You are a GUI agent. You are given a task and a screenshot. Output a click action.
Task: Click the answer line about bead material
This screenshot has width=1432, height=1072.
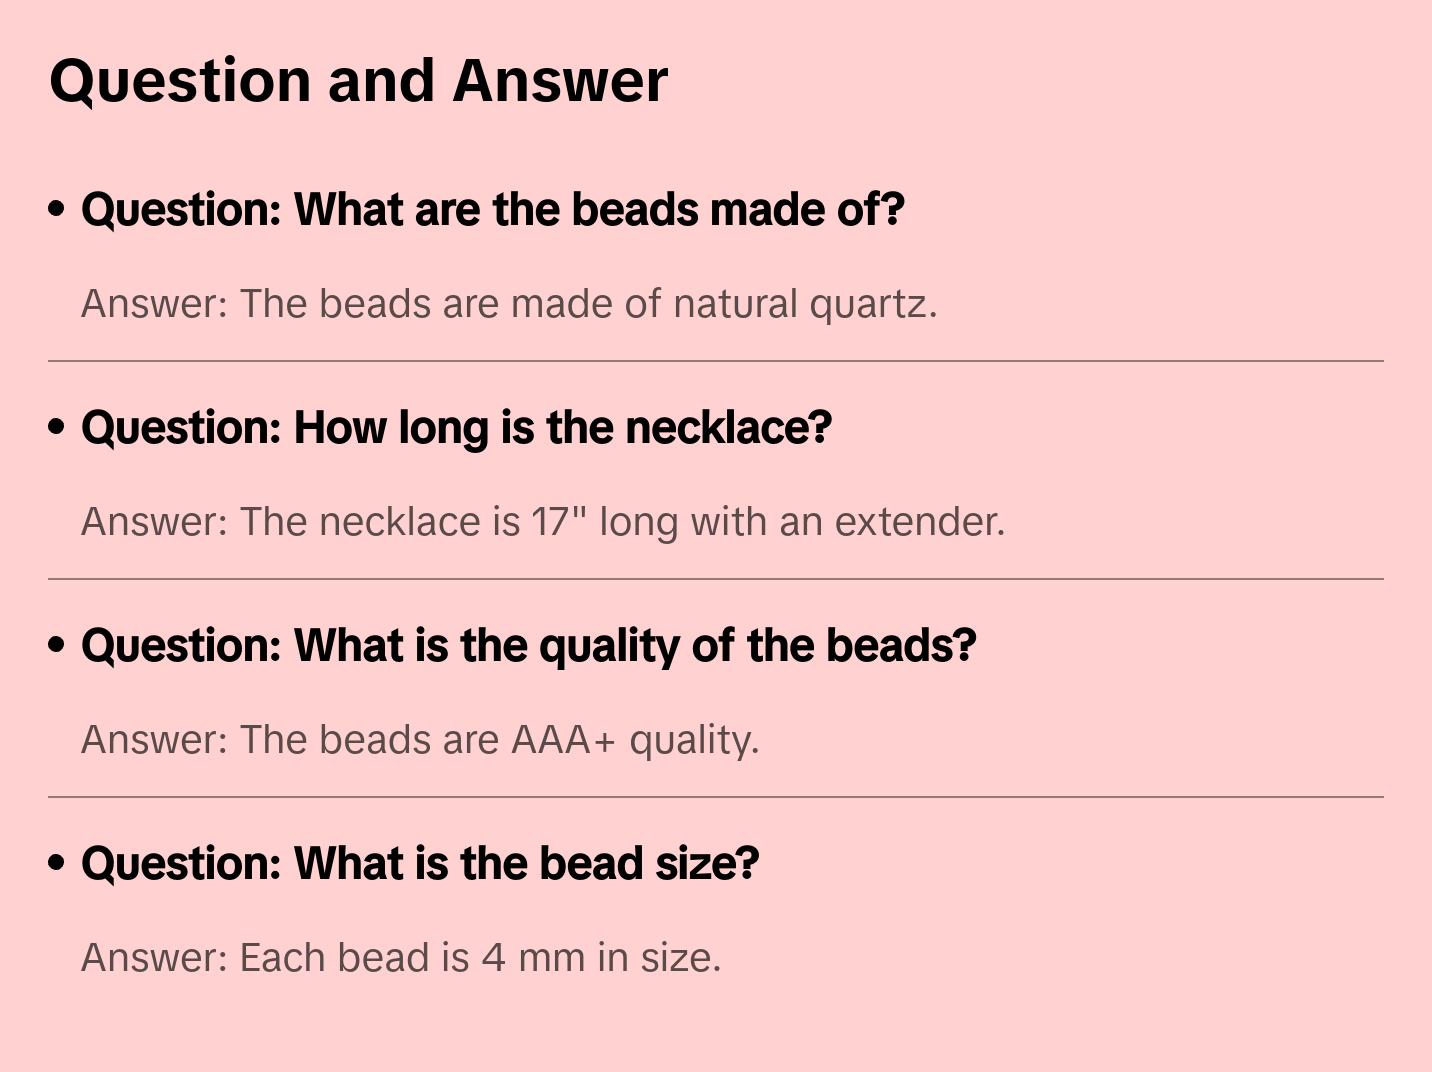tap(508, 304)
